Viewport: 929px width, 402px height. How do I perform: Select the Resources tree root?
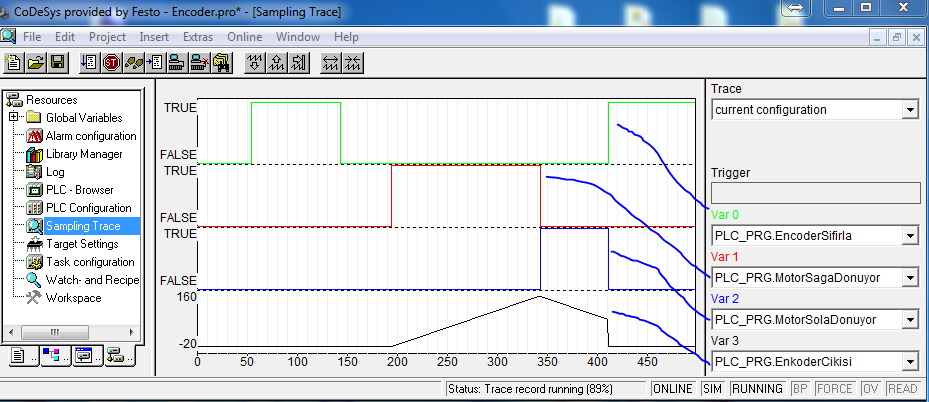pos(52,99)
